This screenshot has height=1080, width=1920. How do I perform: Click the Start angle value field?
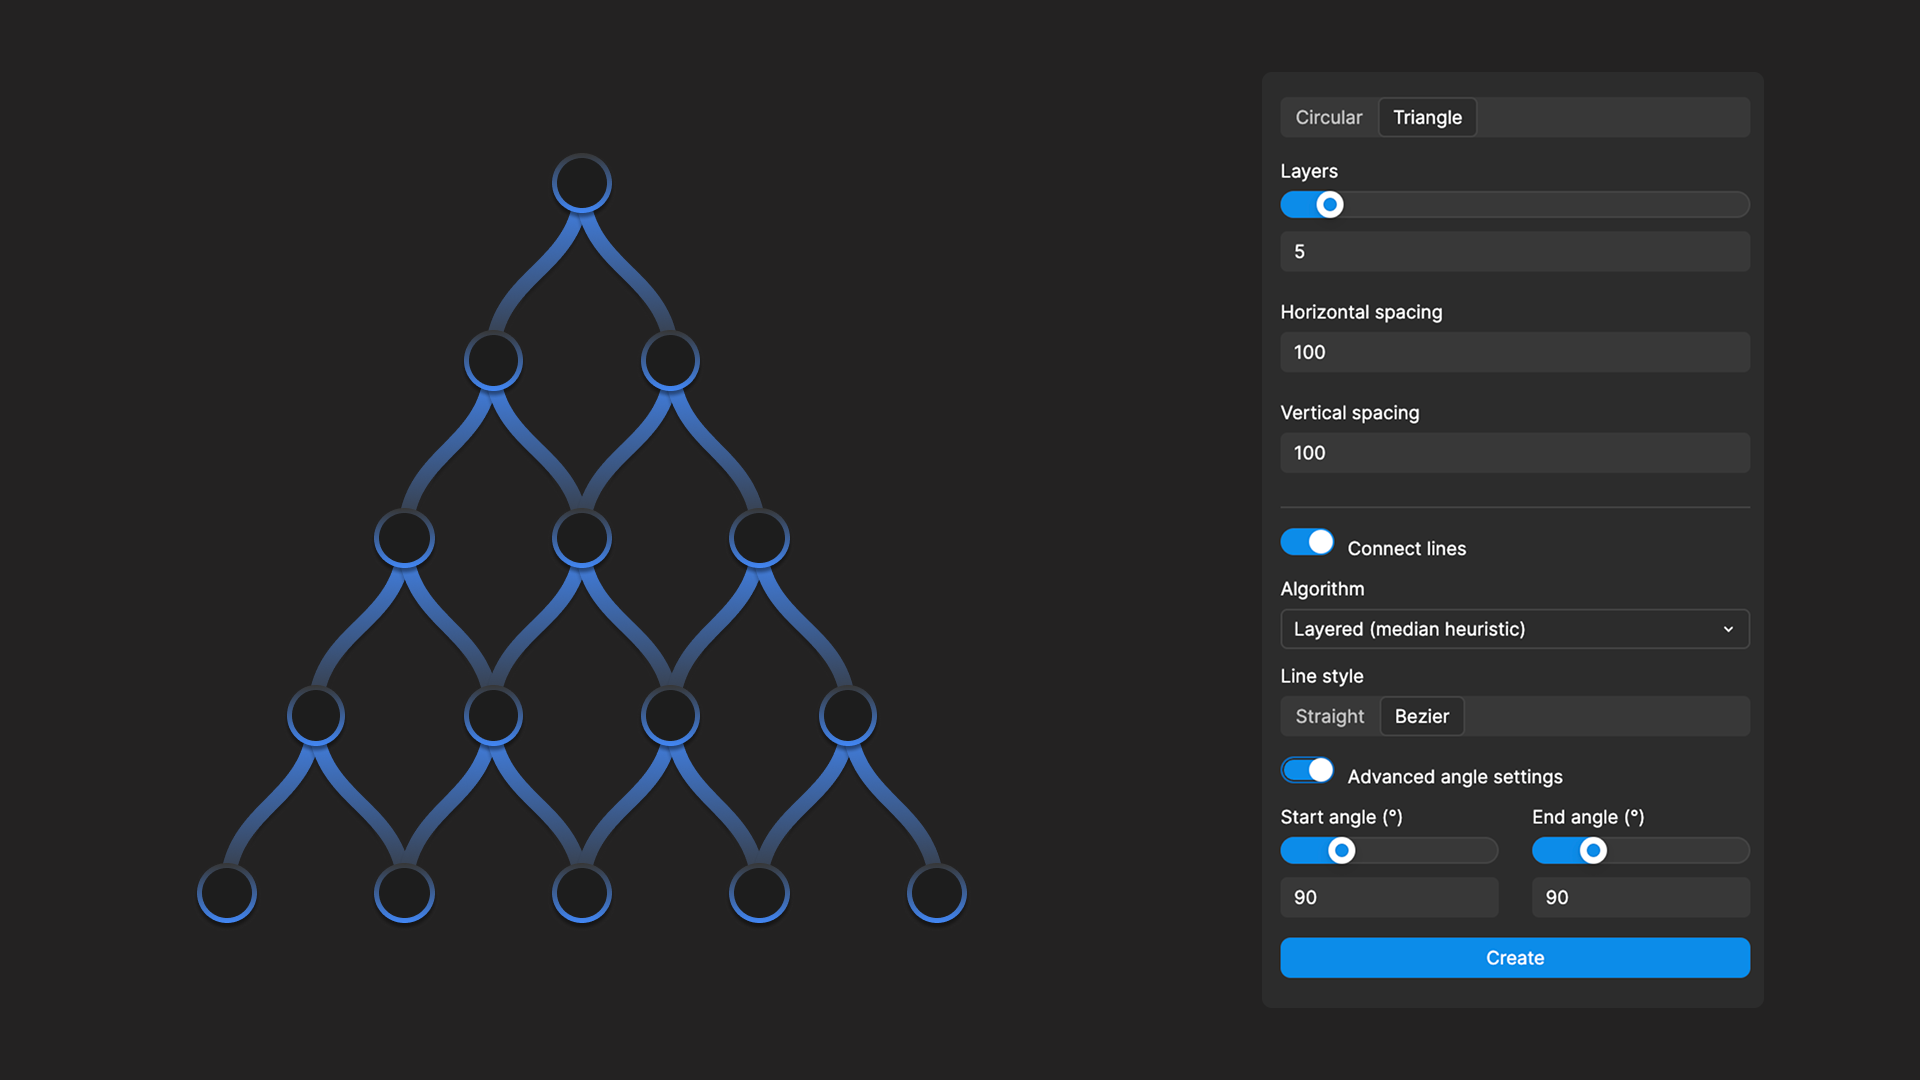tap(1389, 897)
